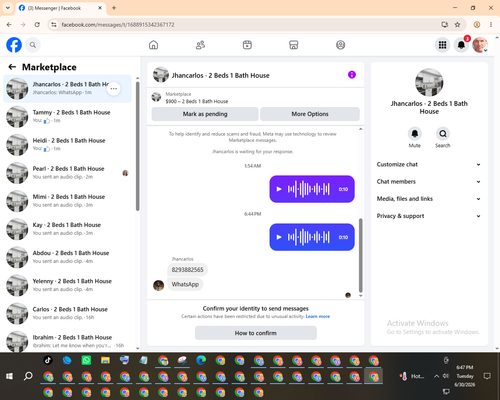Image resolution: width=500 pixels, height=400 pixels.
Task: Open the Yelenny - 2 Beds 1 Bath House chat
Action: 67,285
